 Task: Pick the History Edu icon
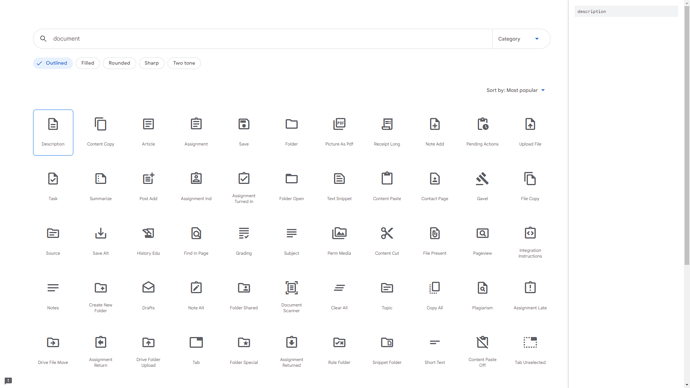(148, 234)
